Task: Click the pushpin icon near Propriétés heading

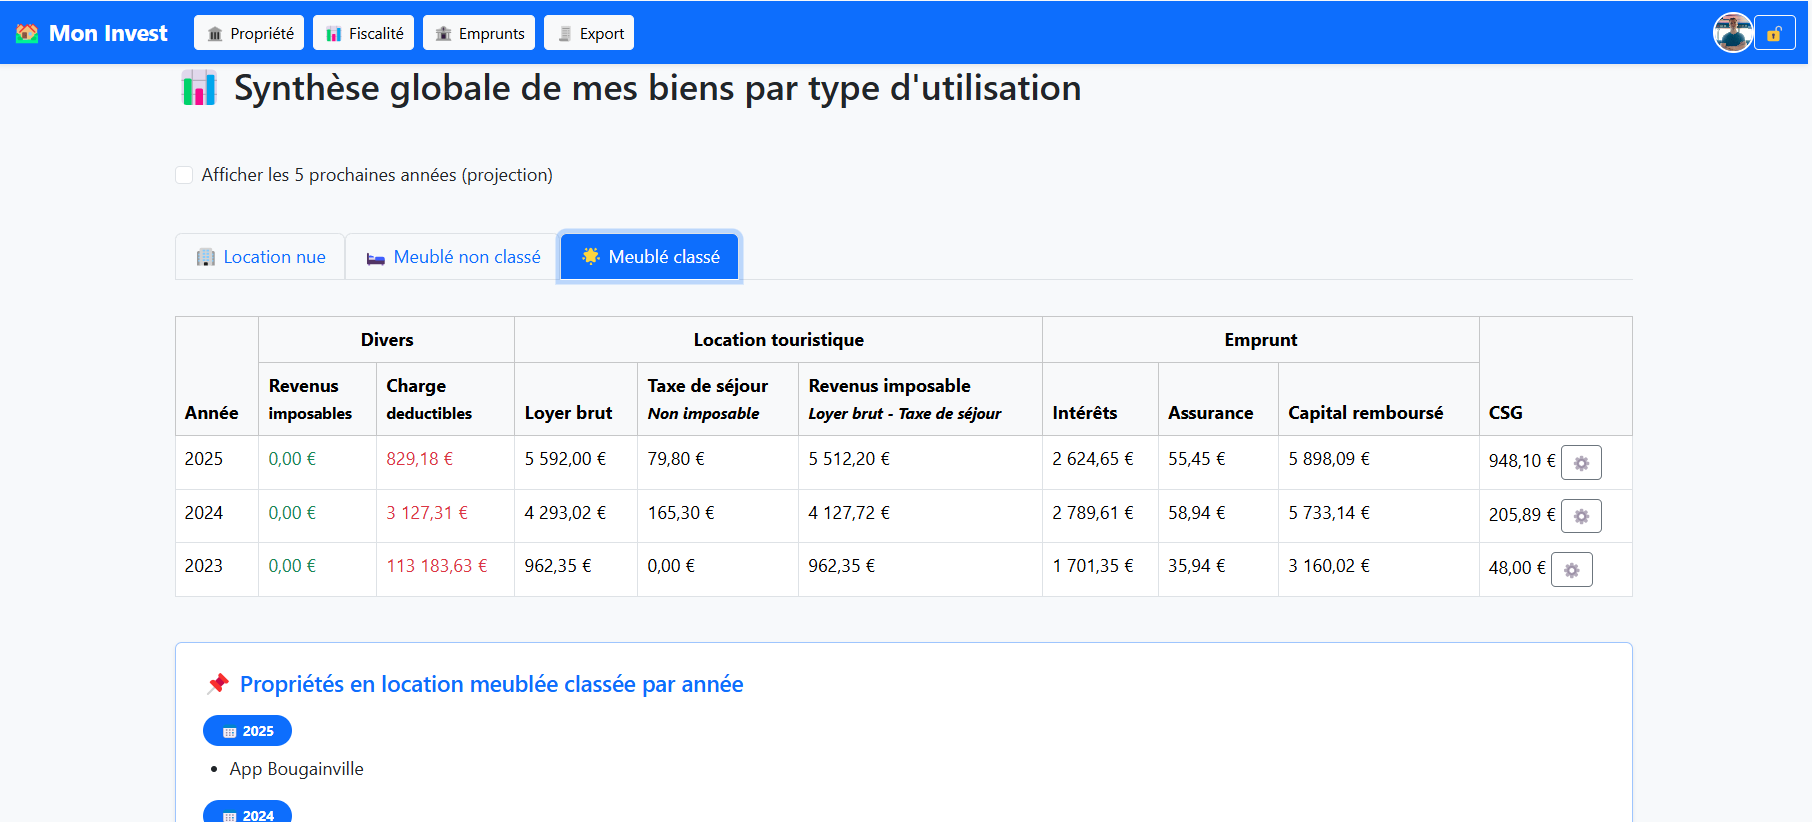Action: [x=217, y=684]
